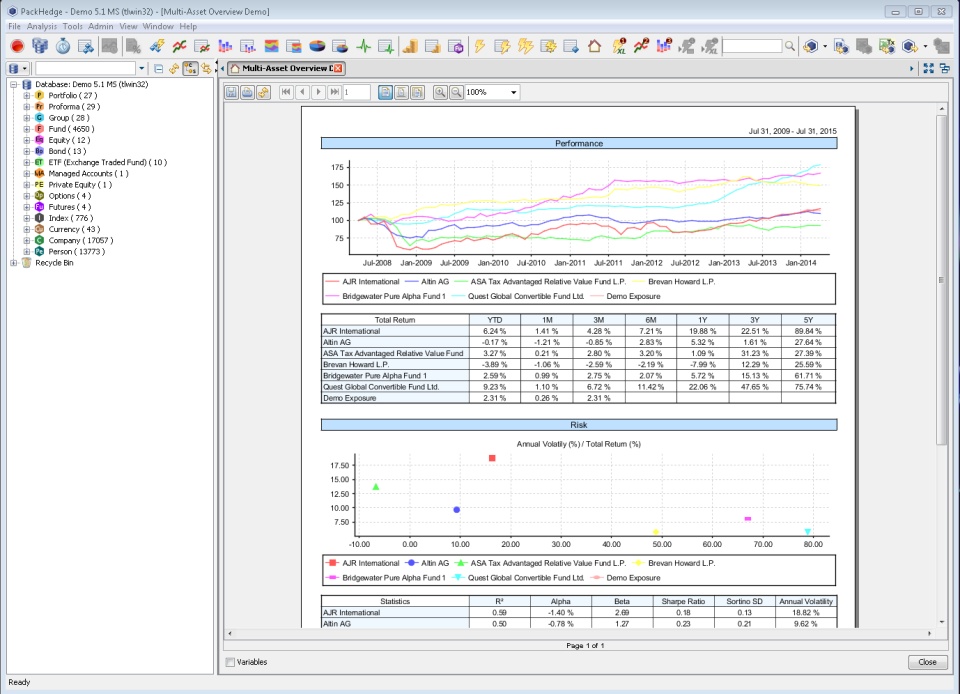This screenshot has height=694, width=960.
Task: Click the full-screen arrows icon at right
Action: coord(929,69)
